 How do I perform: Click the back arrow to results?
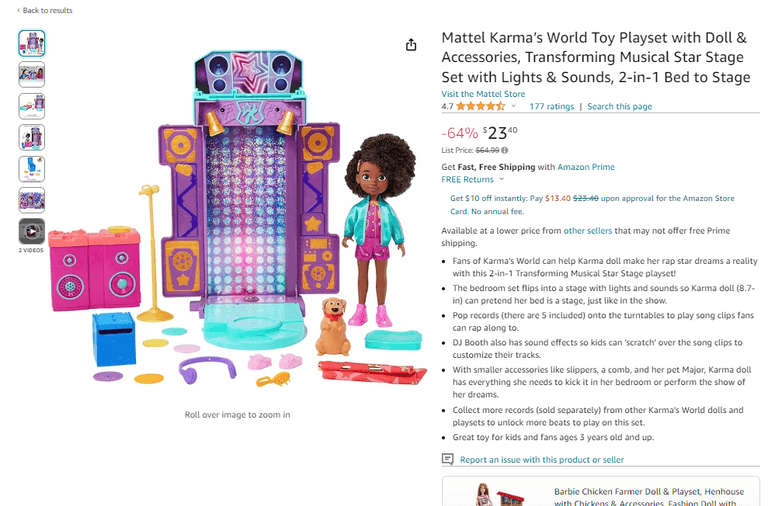click(x=19, y=11)
